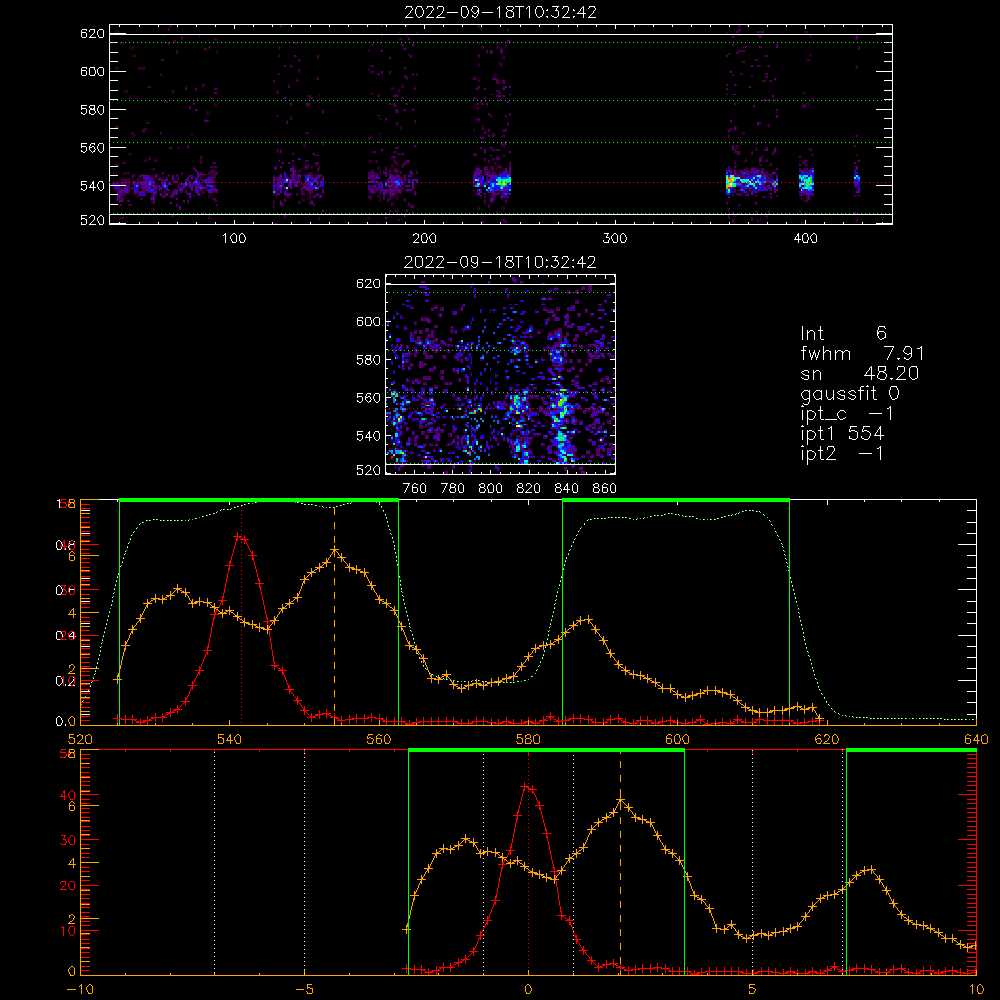Click the x-axis label 640 in the third plot

(x=976, y=740)
